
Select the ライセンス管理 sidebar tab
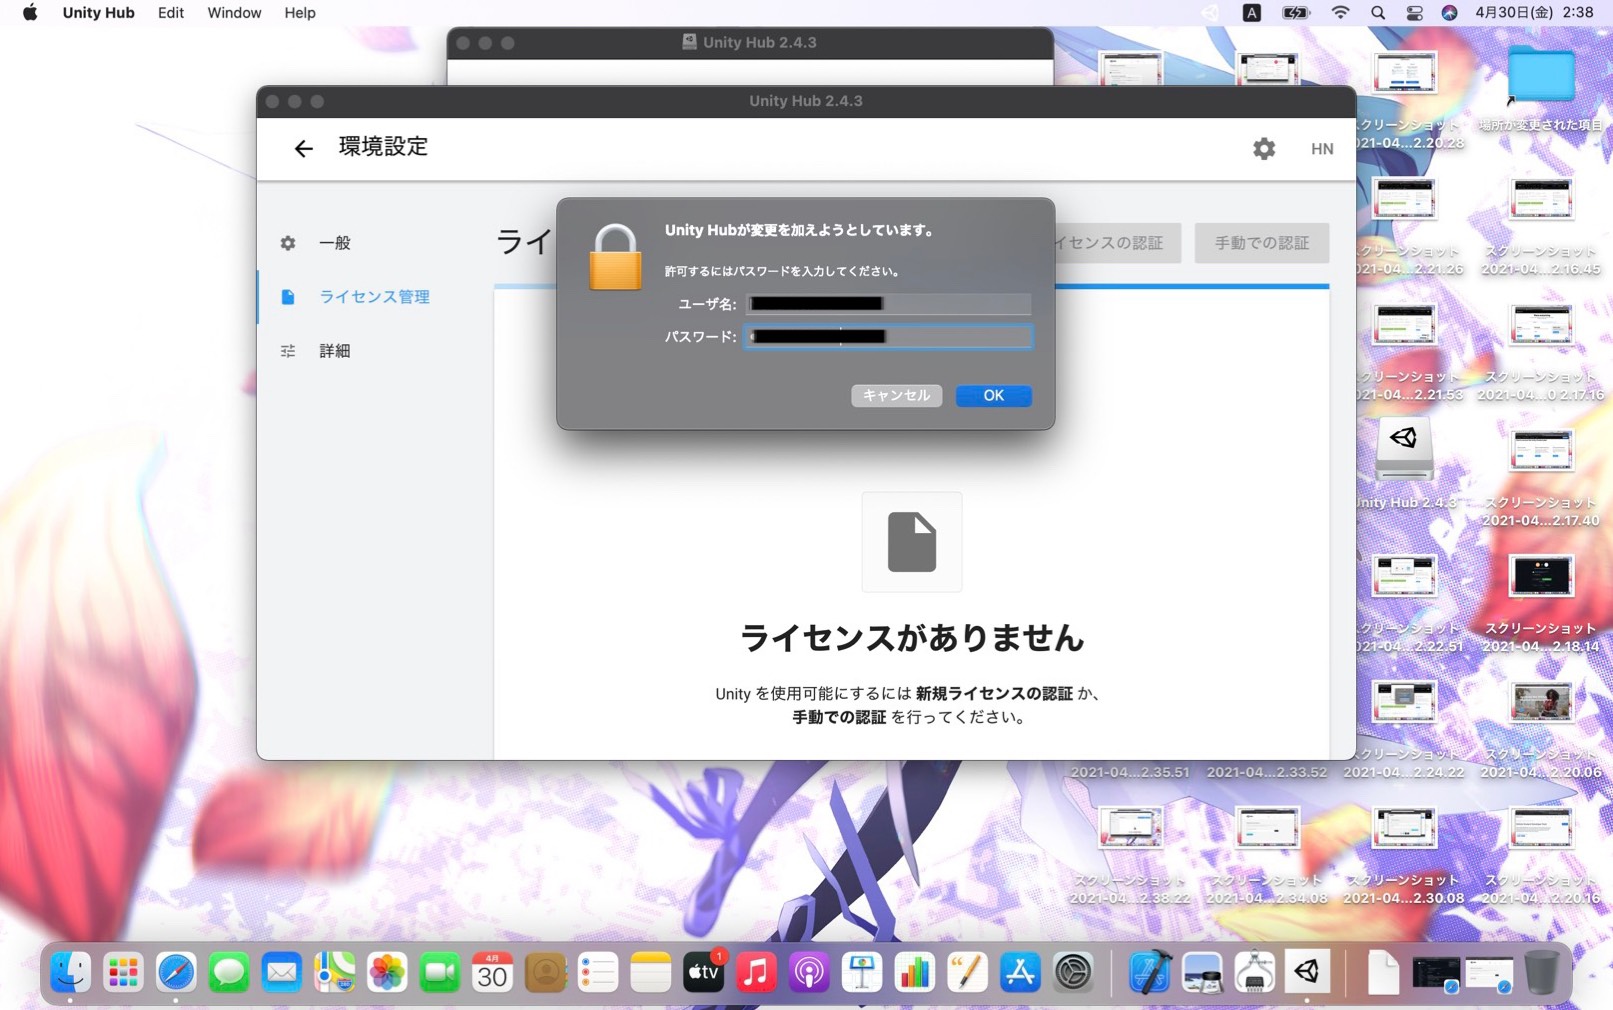tap(376, 297)
